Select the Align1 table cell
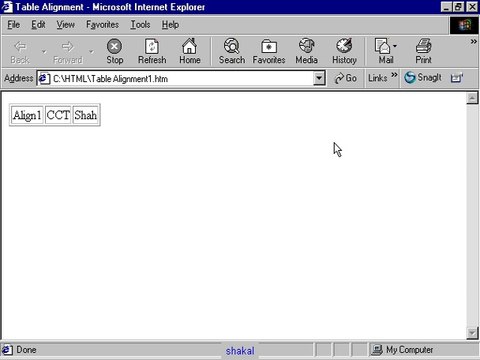This screenshot has width=480, height=360. [27, 115]
